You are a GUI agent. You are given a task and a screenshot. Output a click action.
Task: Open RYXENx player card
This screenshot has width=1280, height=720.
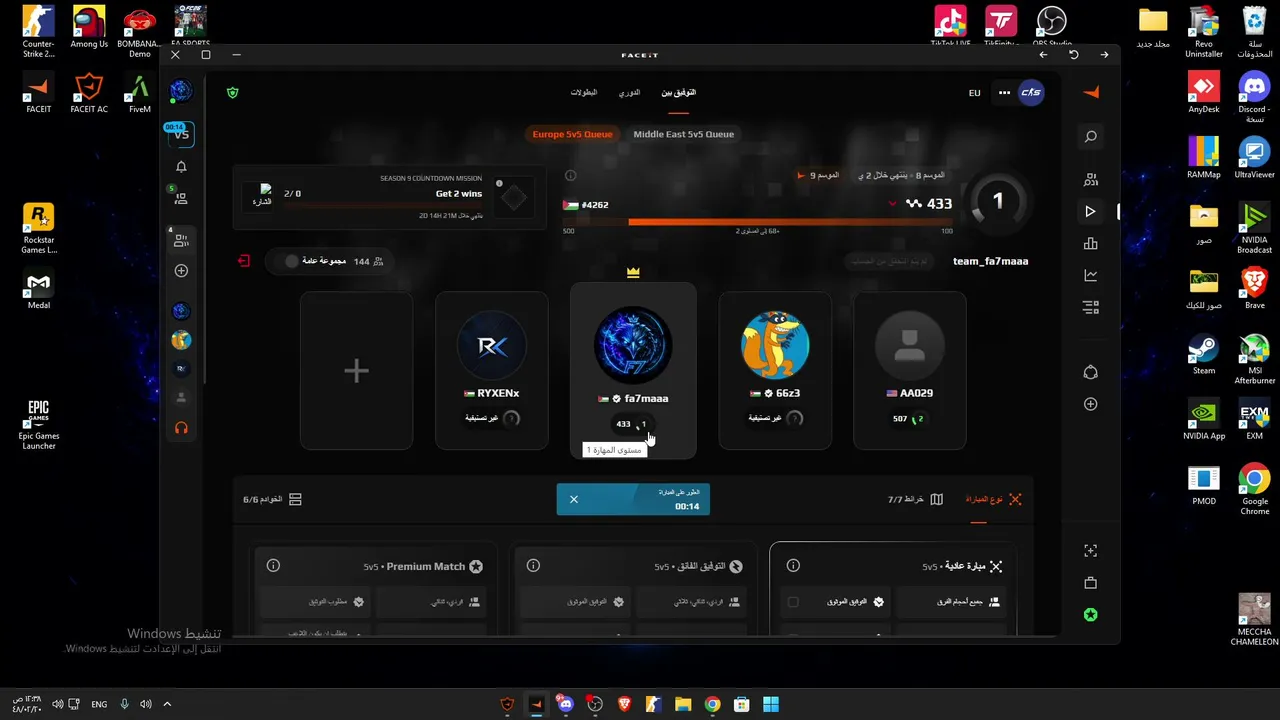coord(492,370)
